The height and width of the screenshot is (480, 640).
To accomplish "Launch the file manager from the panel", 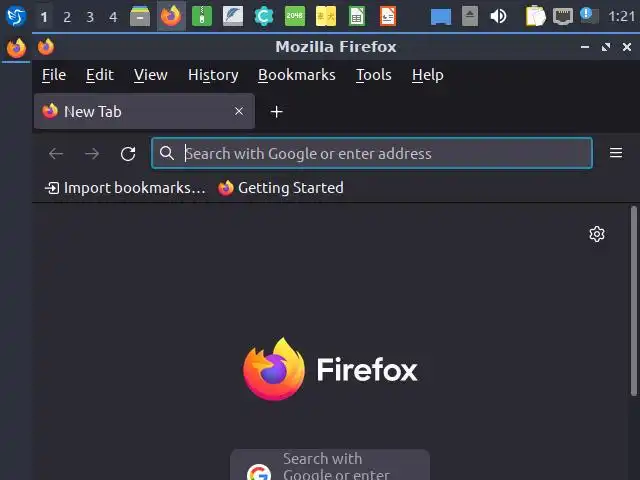I will point(140,16).
